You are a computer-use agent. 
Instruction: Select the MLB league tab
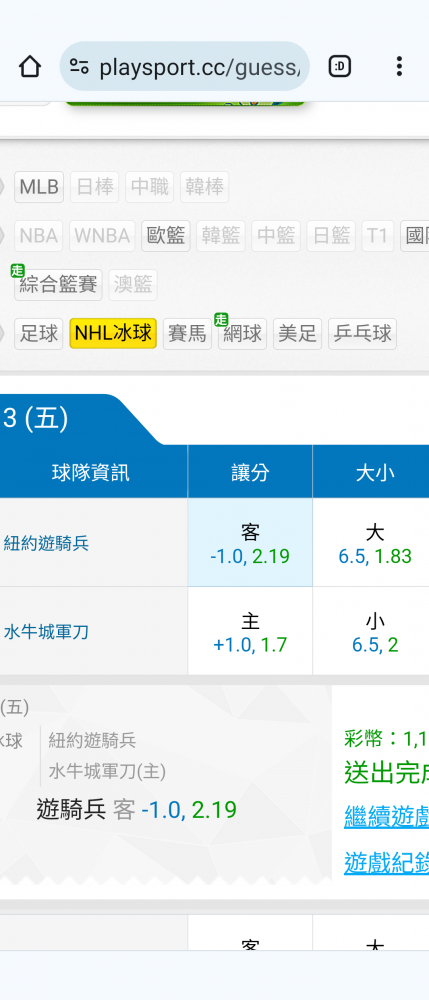[x=39, y=187]
